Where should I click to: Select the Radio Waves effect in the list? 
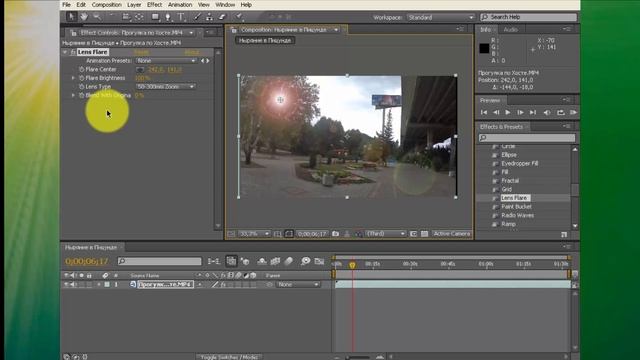(x=517, y=215)
